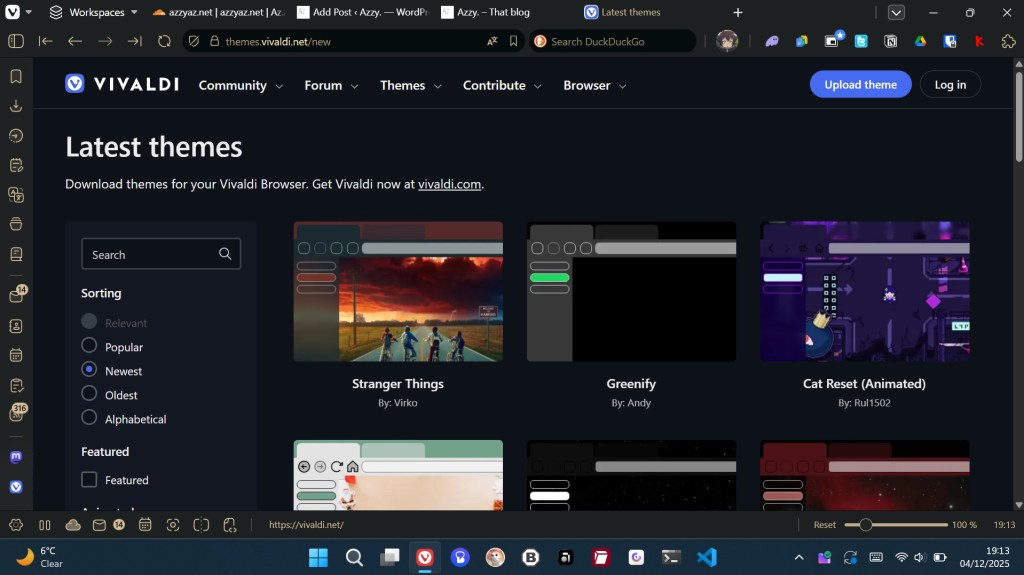Open the Stranger Things theme title
1024x575 pixels.
click(398, 384)
